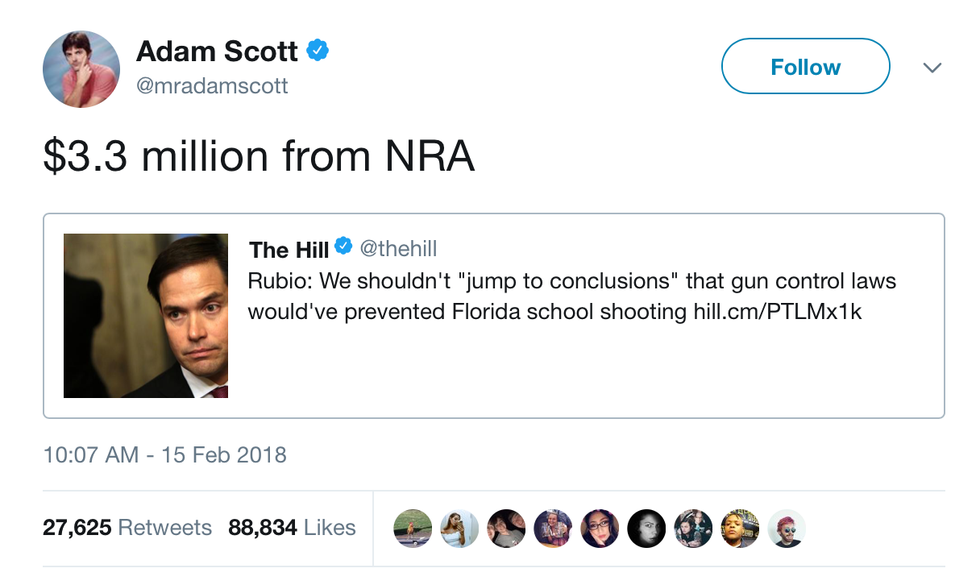Viewport: 980px width, 572px height.
Task: Click The Hill's verified checkmark badge
Action: [x=342, y=247]
